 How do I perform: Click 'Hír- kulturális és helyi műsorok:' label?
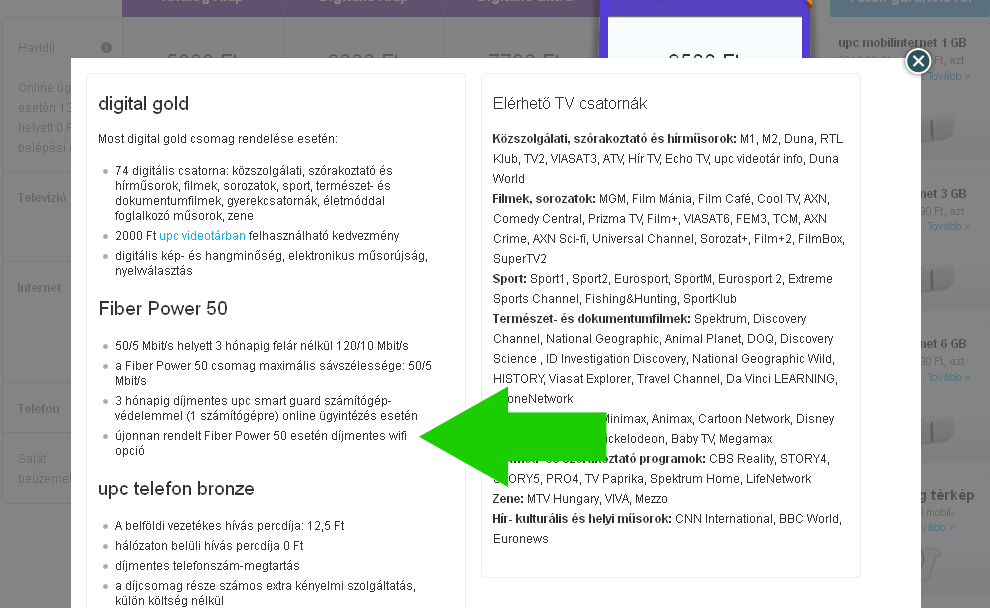(x=582, y=519)
